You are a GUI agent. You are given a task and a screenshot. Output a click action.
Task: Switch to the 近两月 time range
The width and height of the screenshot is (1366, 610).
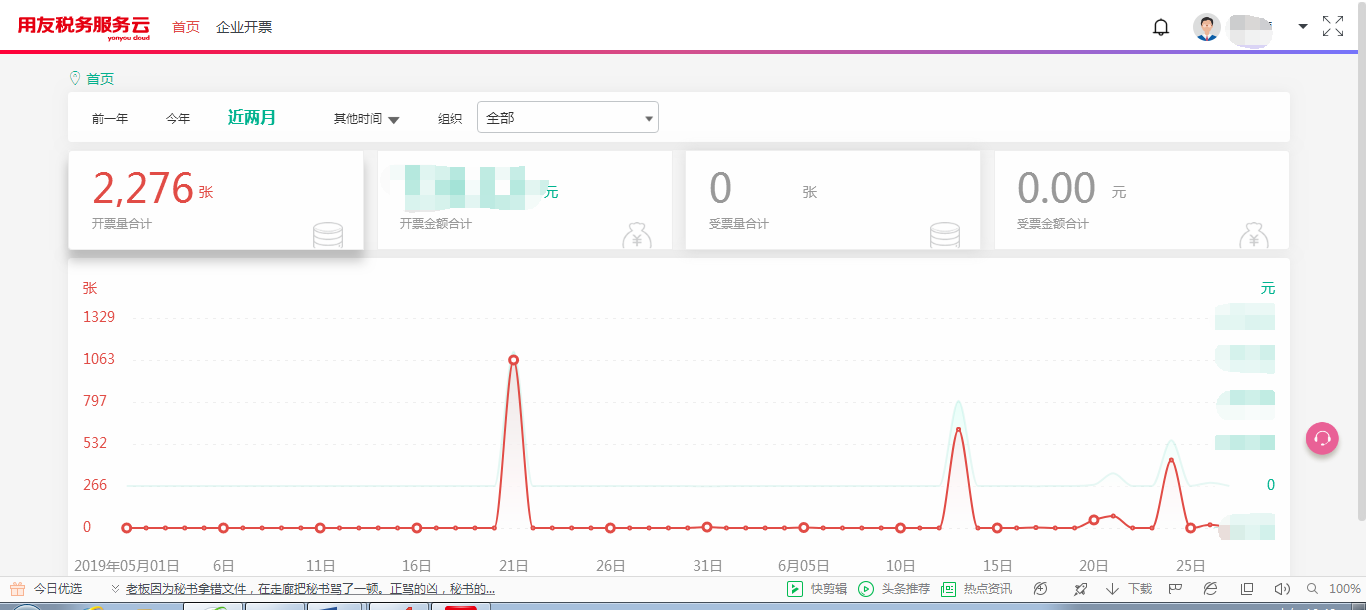(252, 118)
